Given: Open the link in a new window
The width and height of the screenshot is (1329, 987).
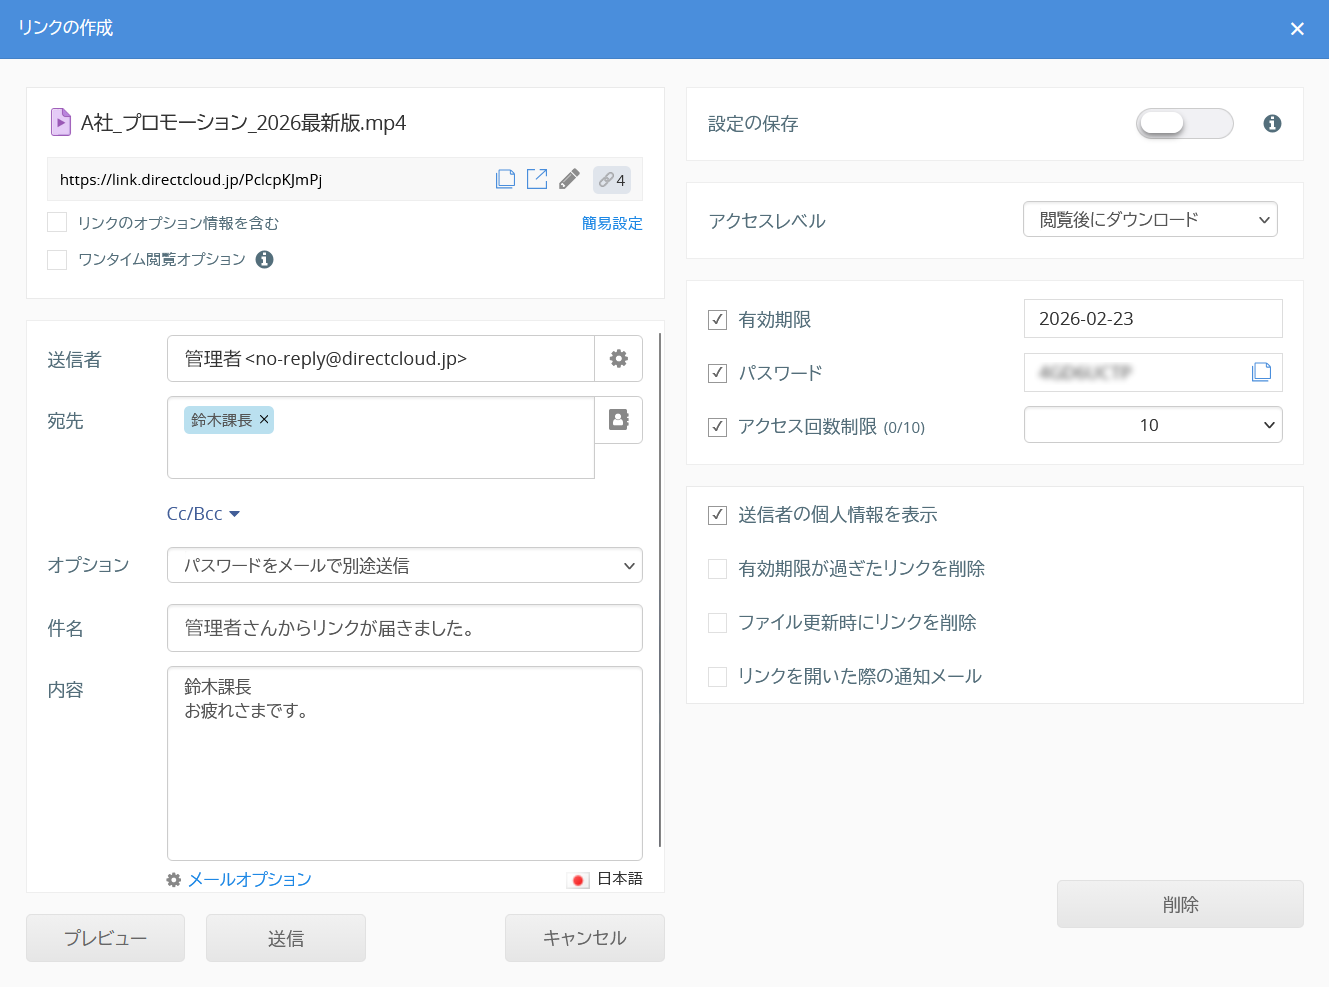Looking at the screenshot, I should coord(537,179).
